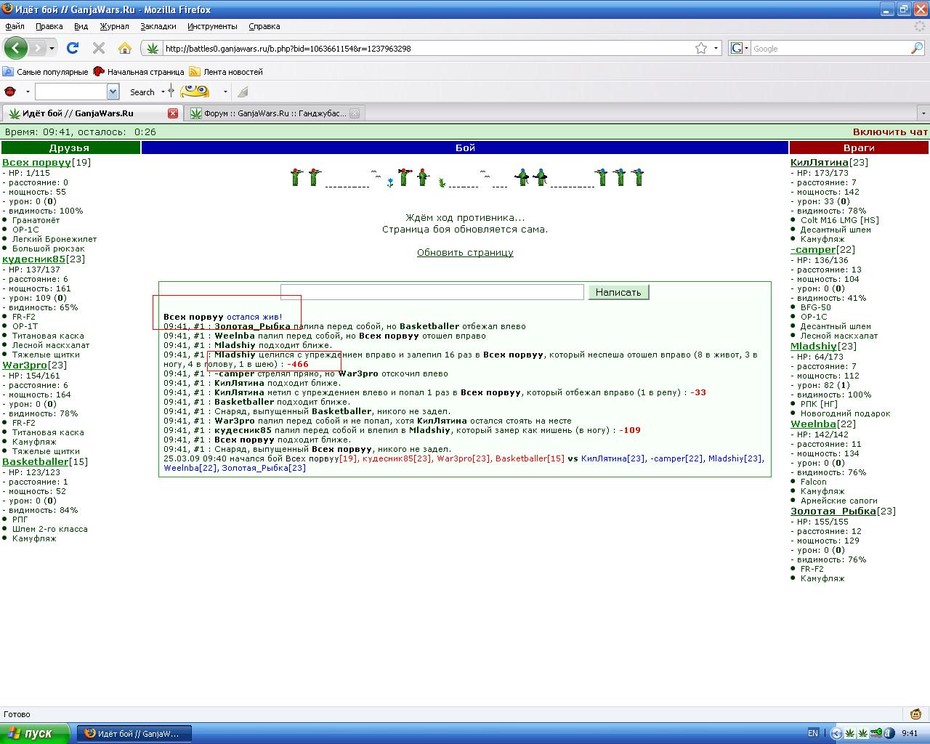Open the smiley icon dropdown arrow

click(225, 92)
